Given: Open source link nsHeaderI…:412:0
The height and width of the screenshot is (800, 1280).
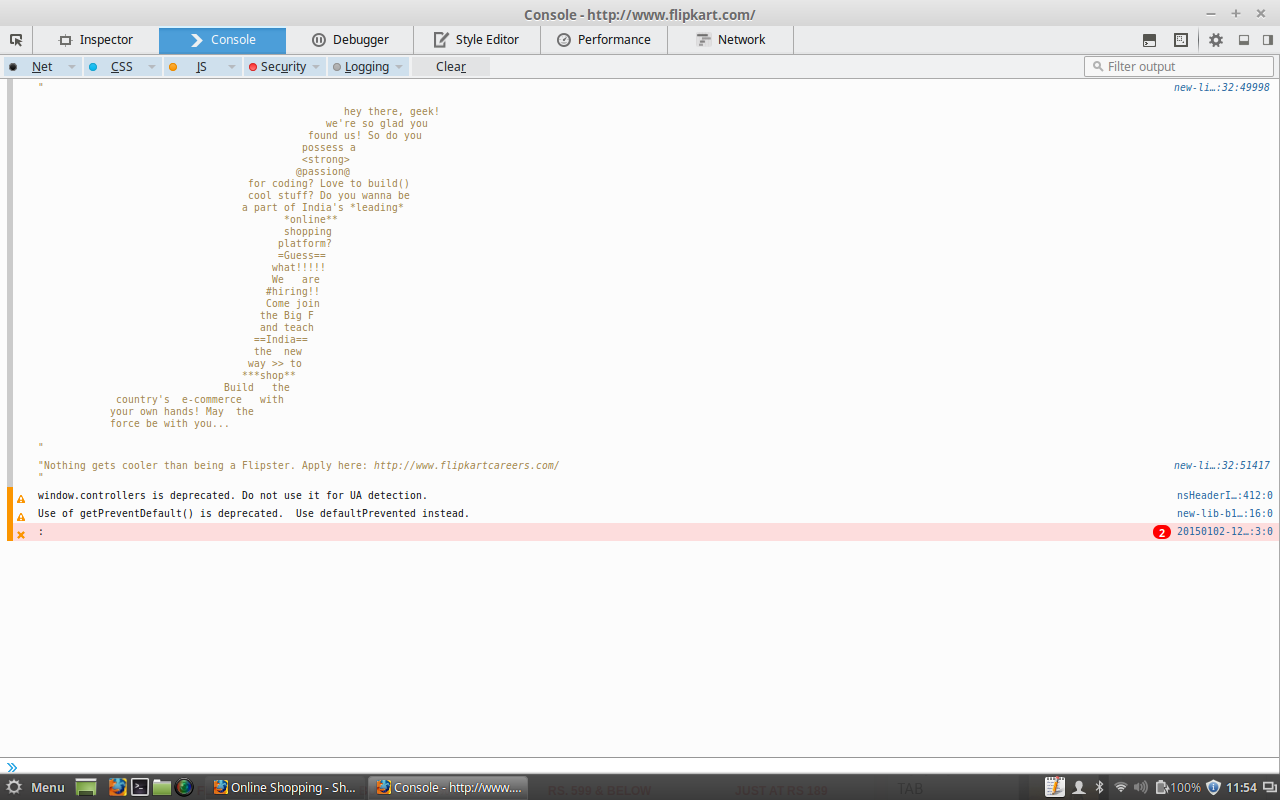Looking at the screenshot, I should click(1224, 495).
